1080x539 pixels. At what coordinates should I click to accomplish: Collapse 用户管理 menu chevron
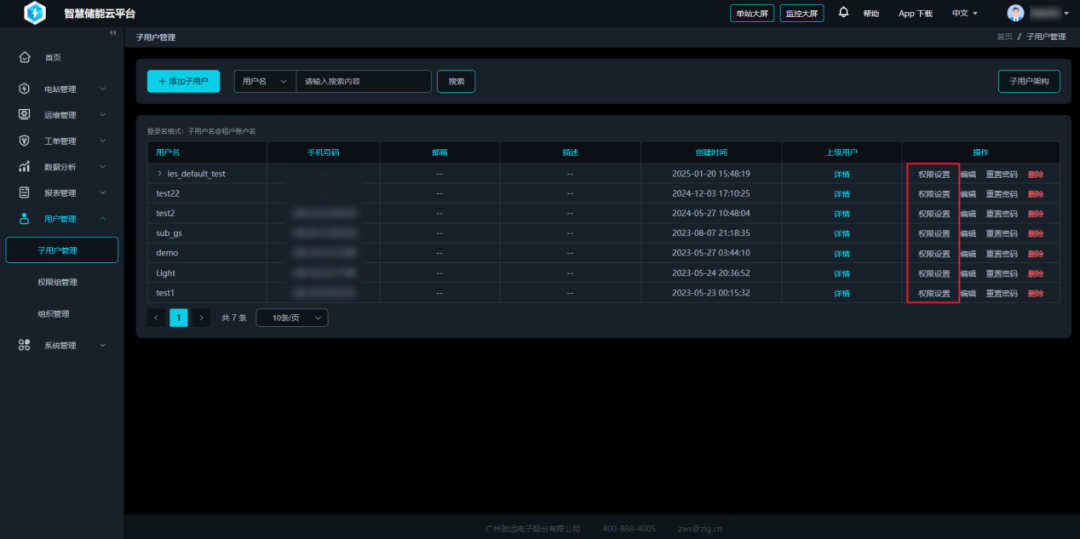click(x=103, y=219)
